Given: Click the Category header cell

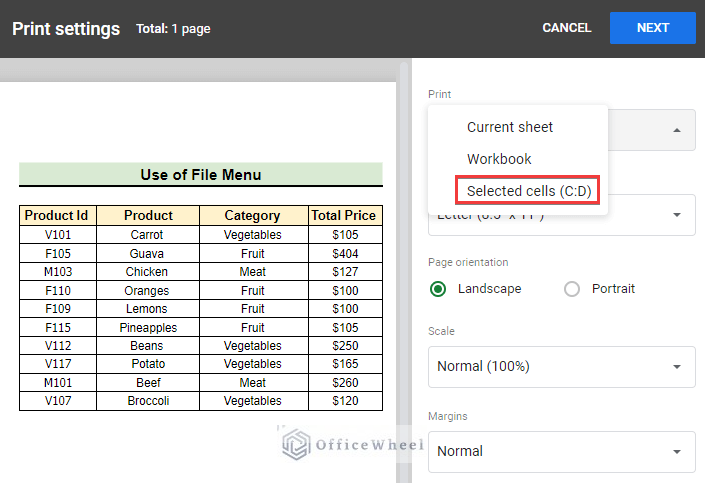Looking at the screenshot, I should [254, 215].
